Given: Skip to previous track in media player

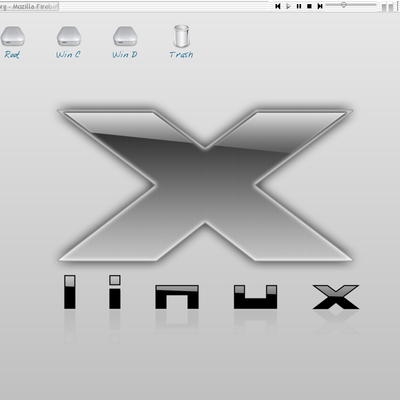Looking at the screenshot, I should click(278, 6).
